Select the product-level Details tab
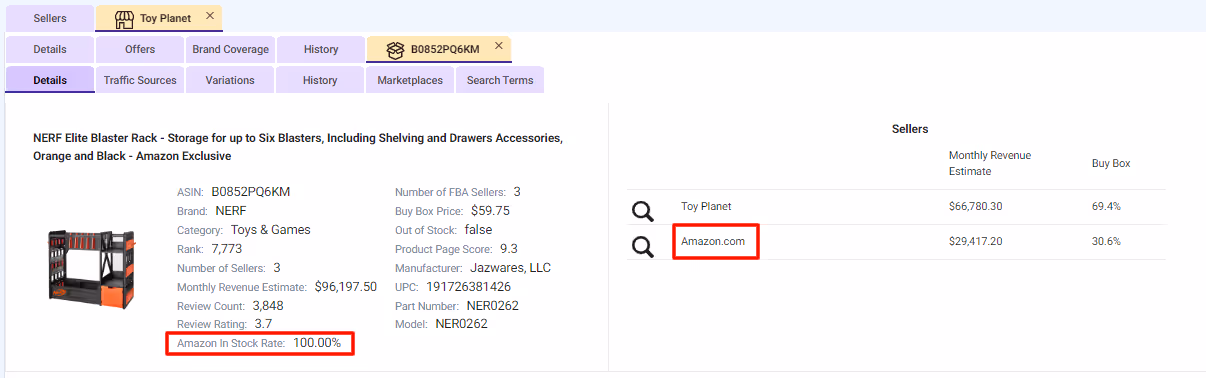 click(50, 80)
